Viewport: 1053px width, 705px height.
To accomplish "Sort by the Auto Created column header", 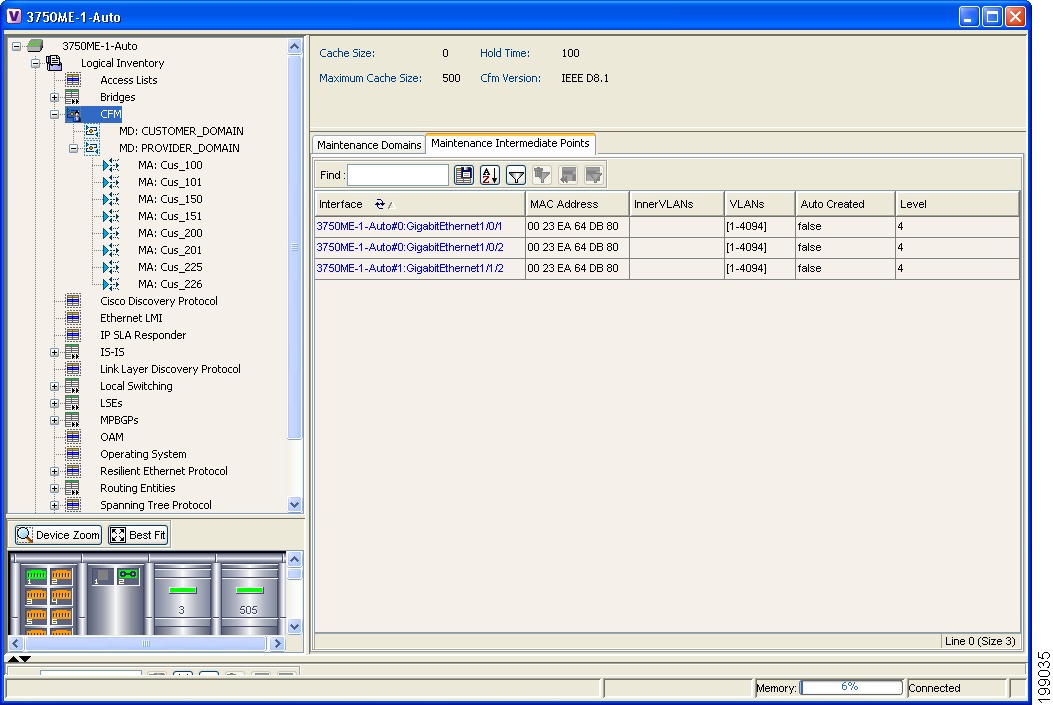I will [x=845, y=204].
